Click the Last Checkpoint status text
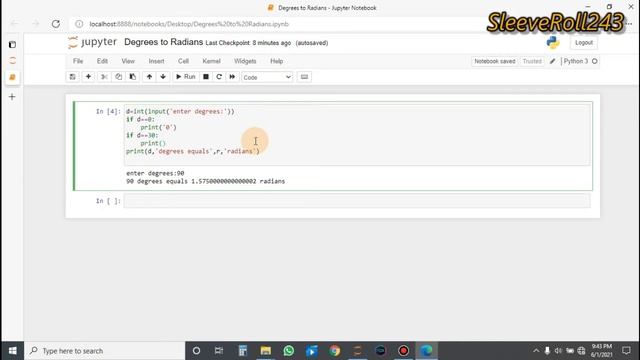Screen dimensions: 640x360 248,43
